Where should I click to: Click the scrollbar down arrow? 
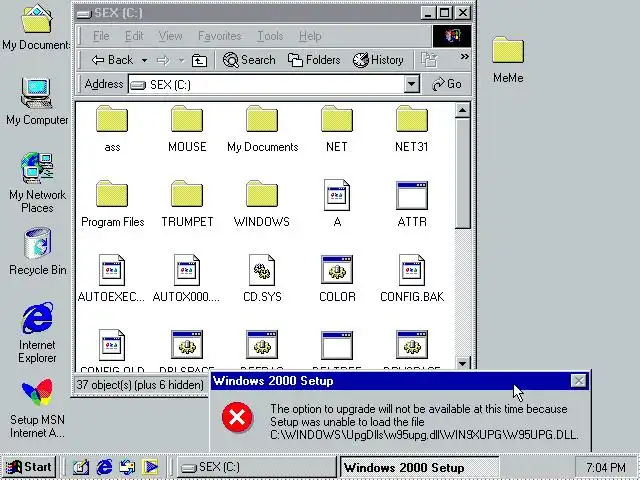tap(462, 362)
